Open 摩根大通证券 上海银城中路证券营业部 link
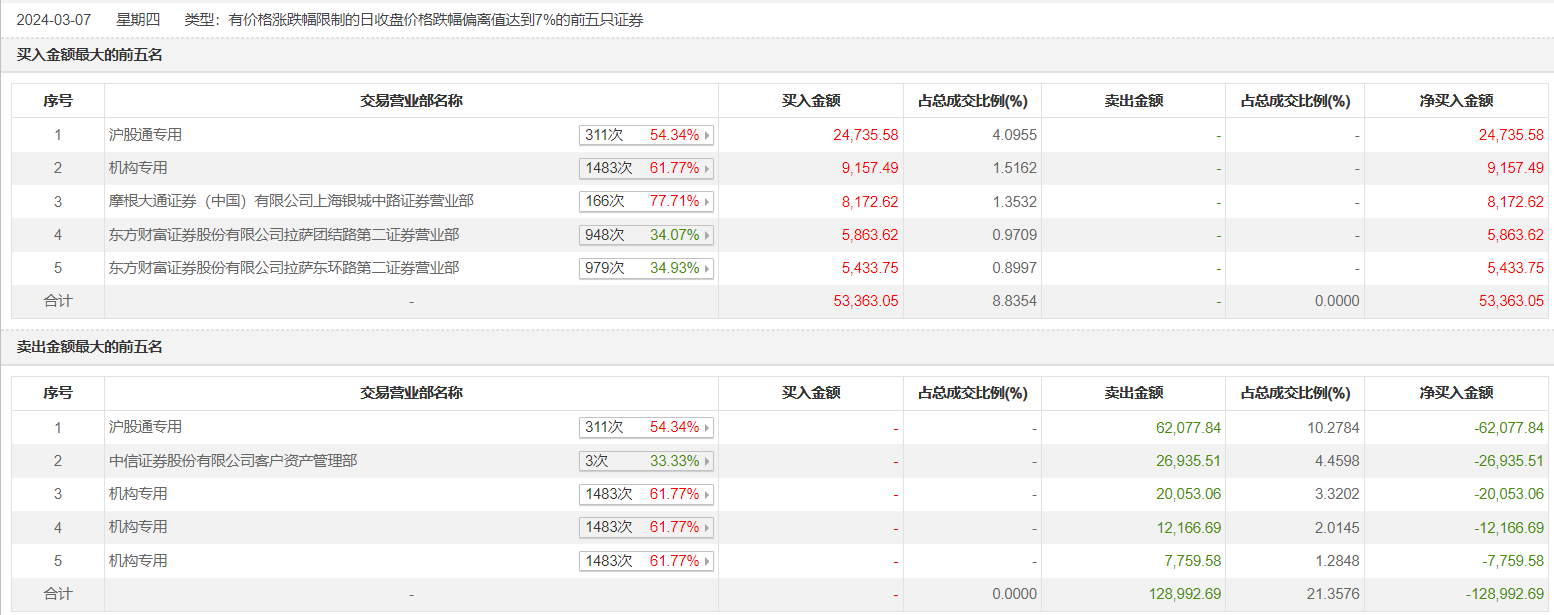Screen dimensions: 1554x615 pyautogui.click(x=291, y=201)
